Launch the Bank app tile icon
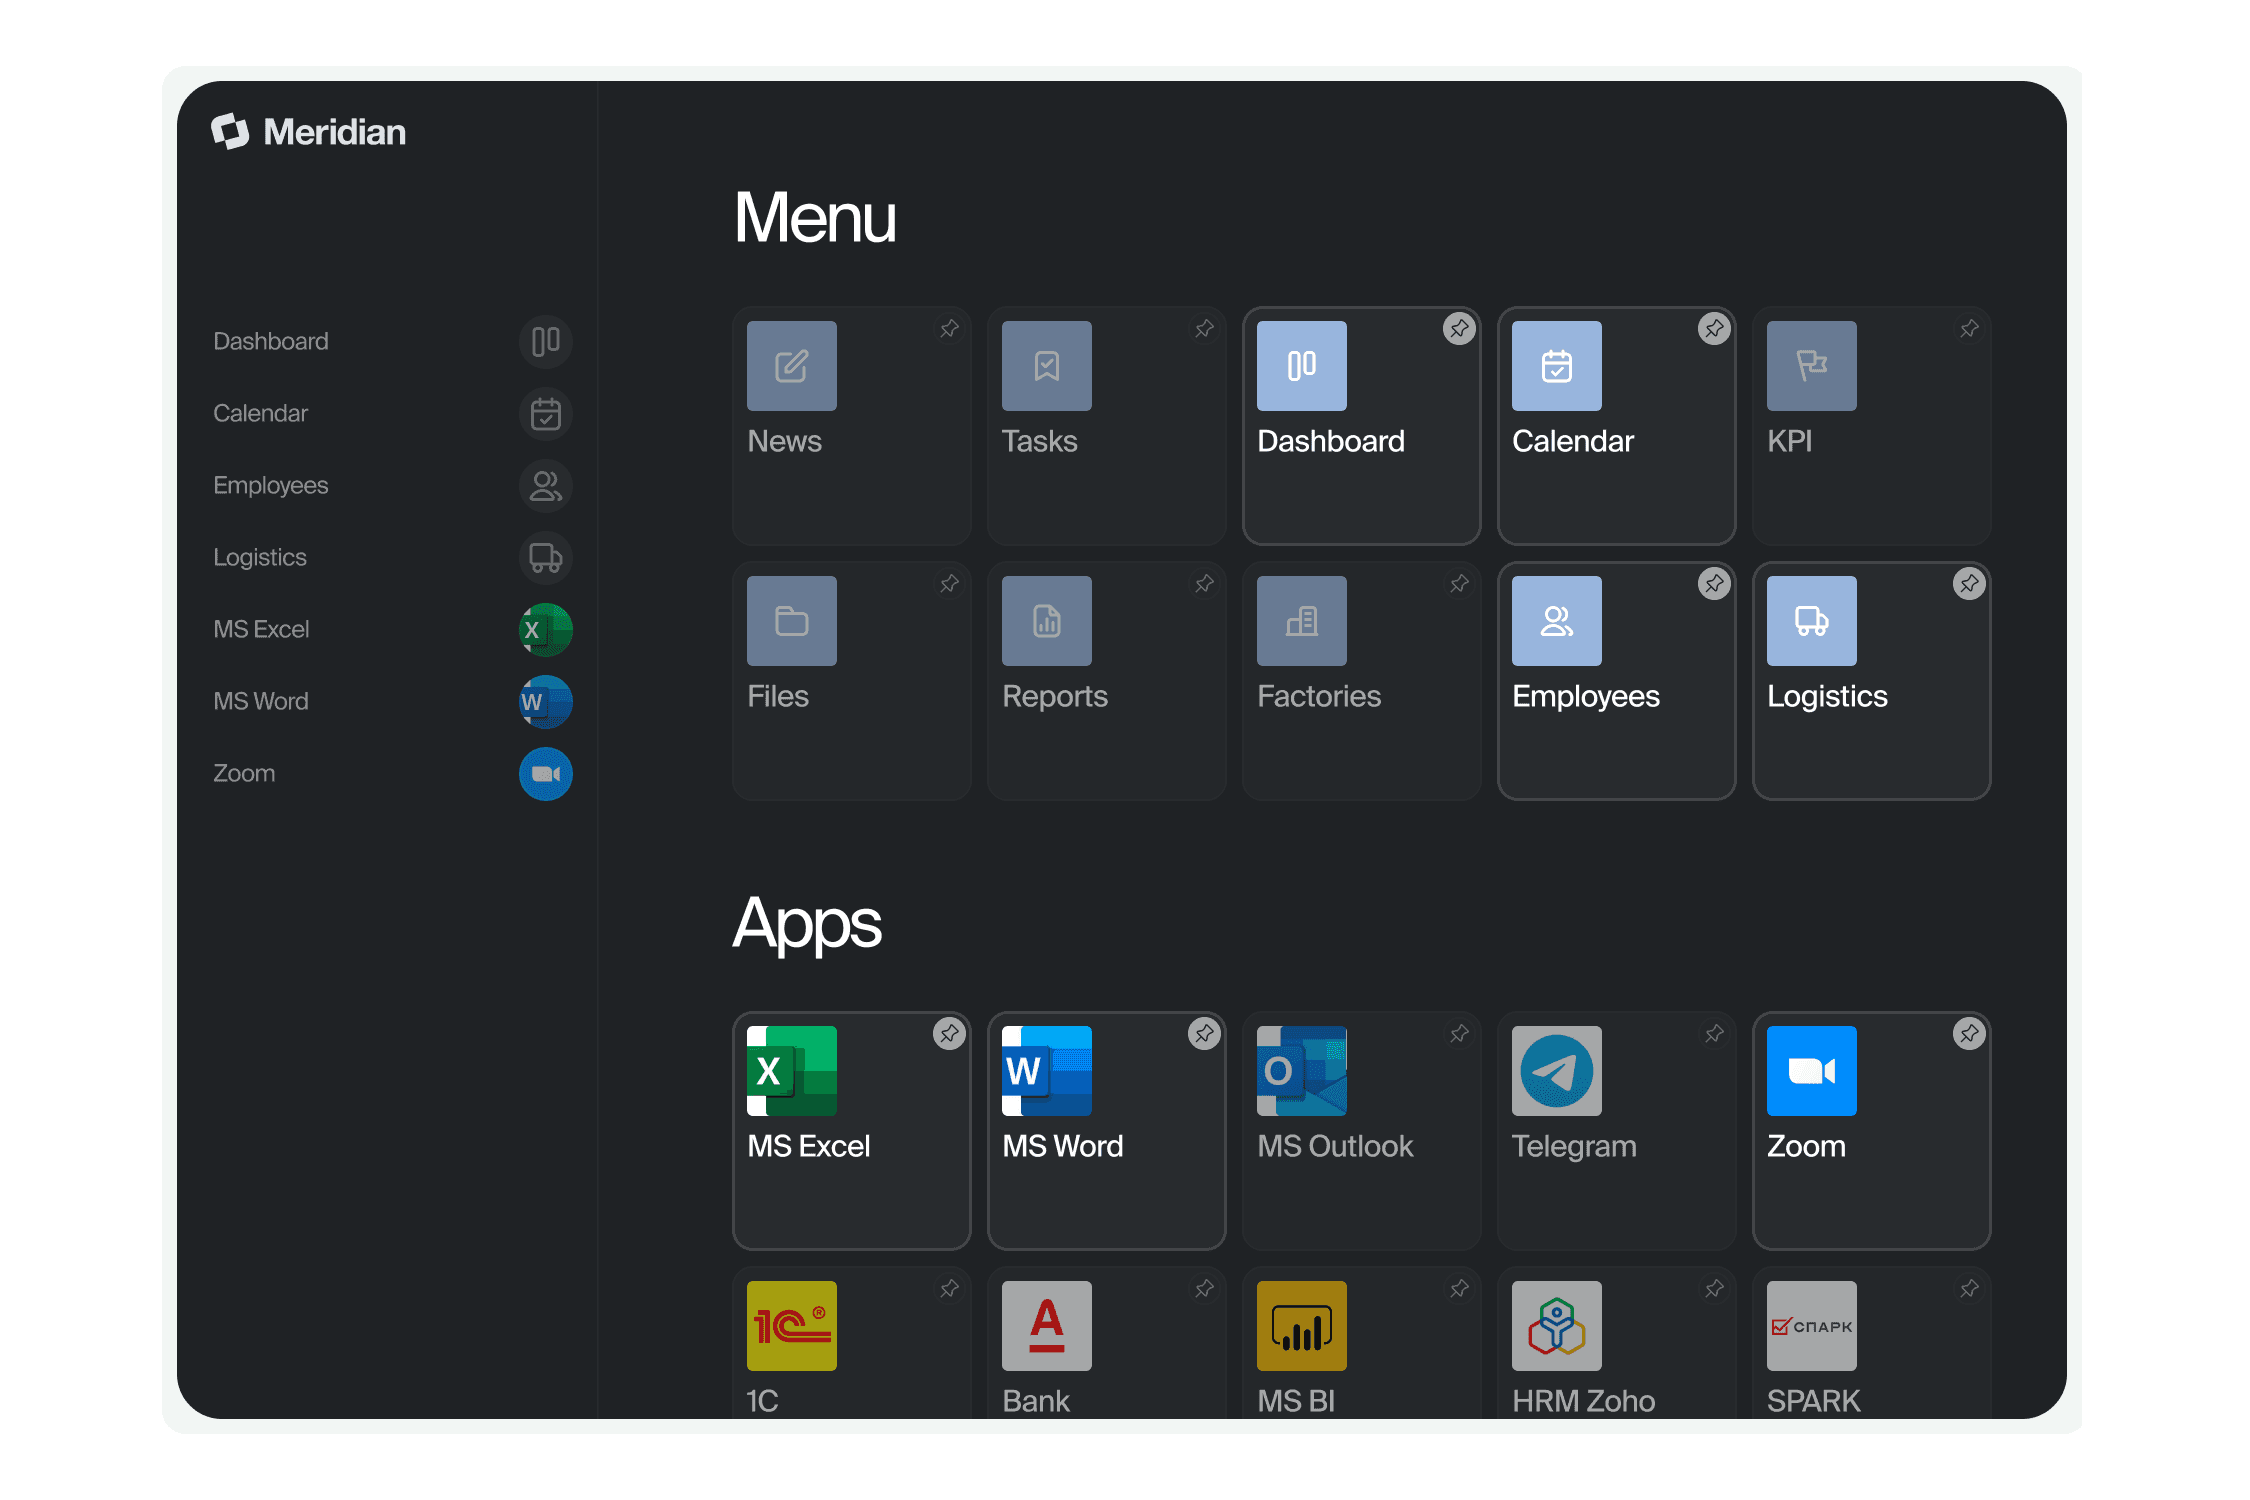This screenshot has width=2250, height=1500. point(1047,1326)
